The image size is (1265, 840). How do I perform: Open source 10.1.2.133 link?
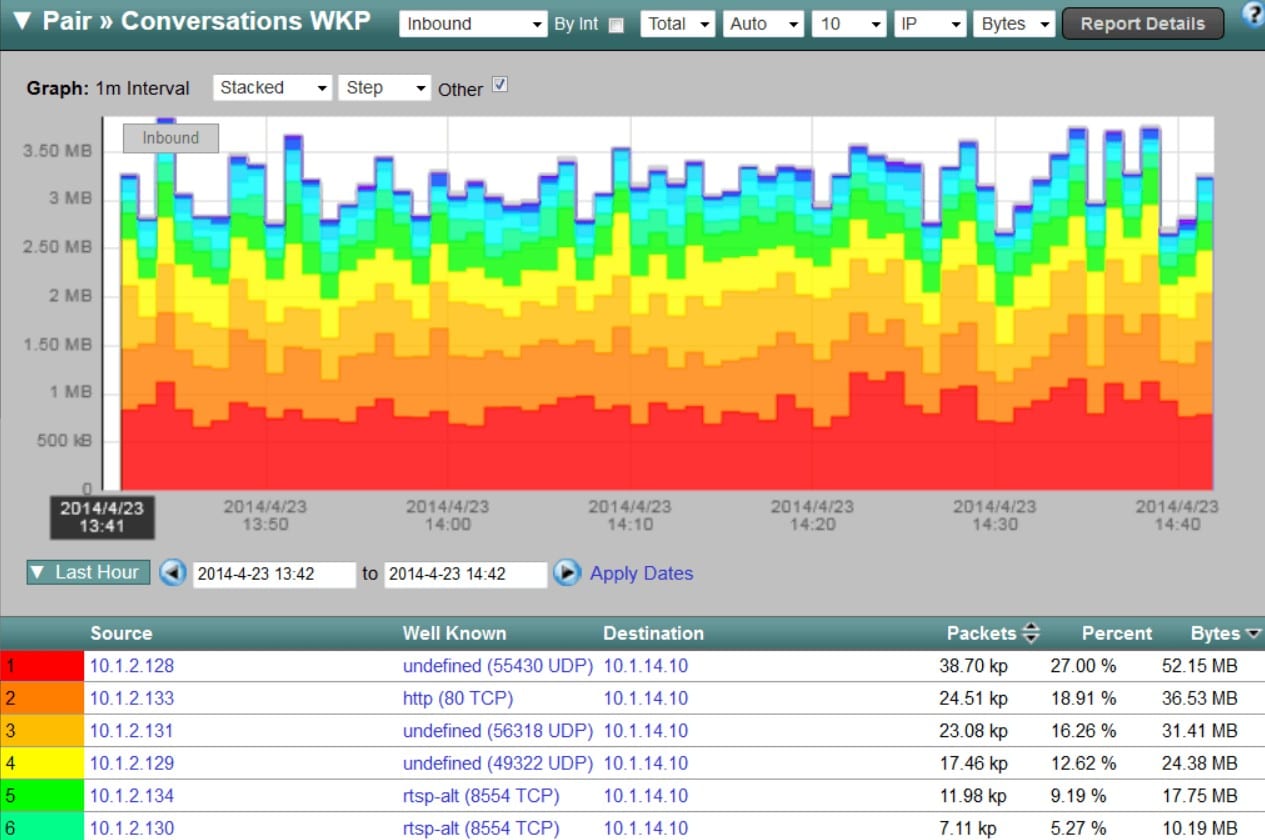tap(132, 698)
